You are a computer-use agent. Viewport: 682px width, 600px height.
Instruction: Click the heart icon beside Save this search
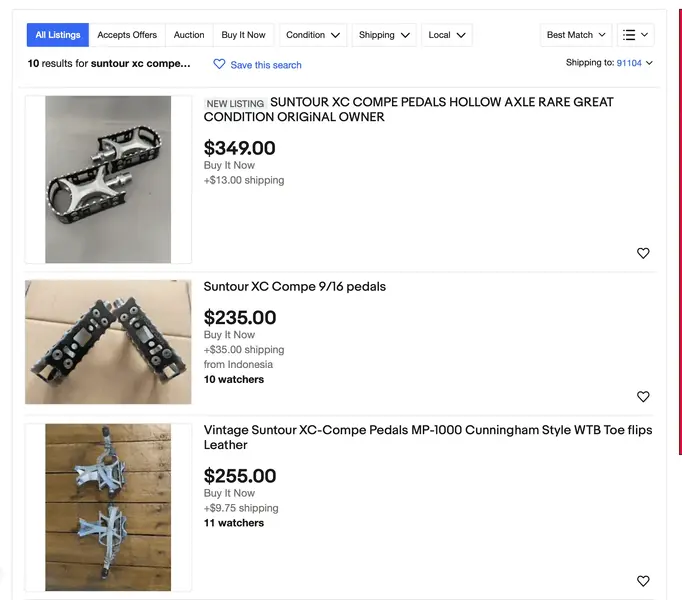click(x=219, y=64)
